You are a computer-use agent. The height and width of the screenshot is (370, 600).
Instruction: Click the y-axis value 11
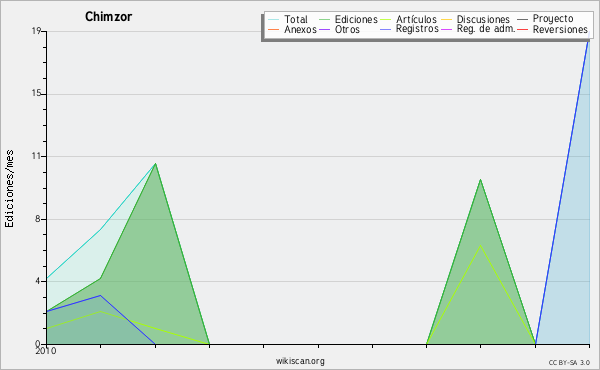tap(36, 156)
